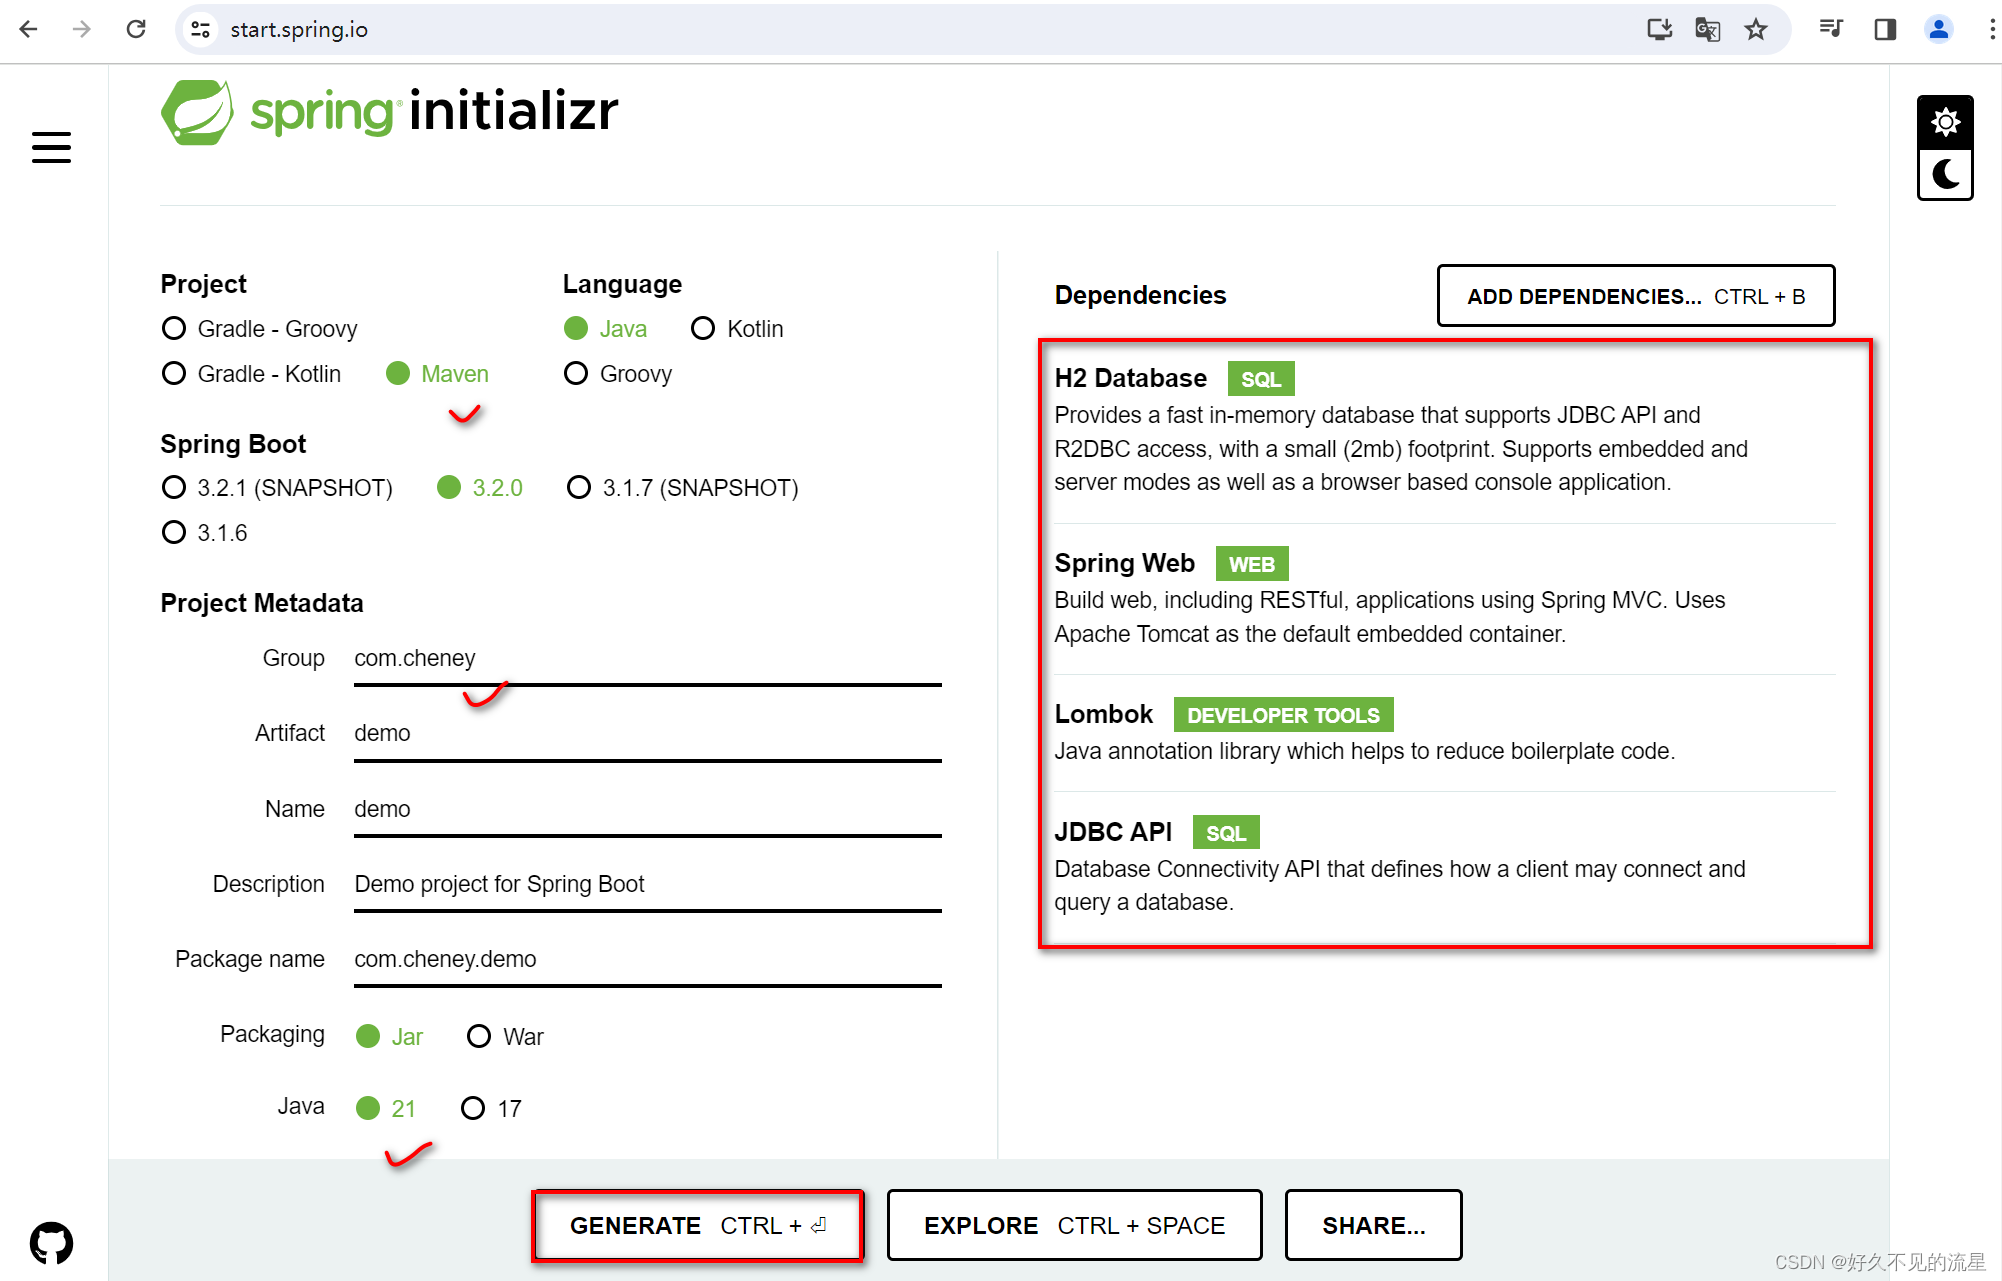The image size is (2002, 1281).
Task: Select Gradle - Kotlin project
Action: pos(251,374)
